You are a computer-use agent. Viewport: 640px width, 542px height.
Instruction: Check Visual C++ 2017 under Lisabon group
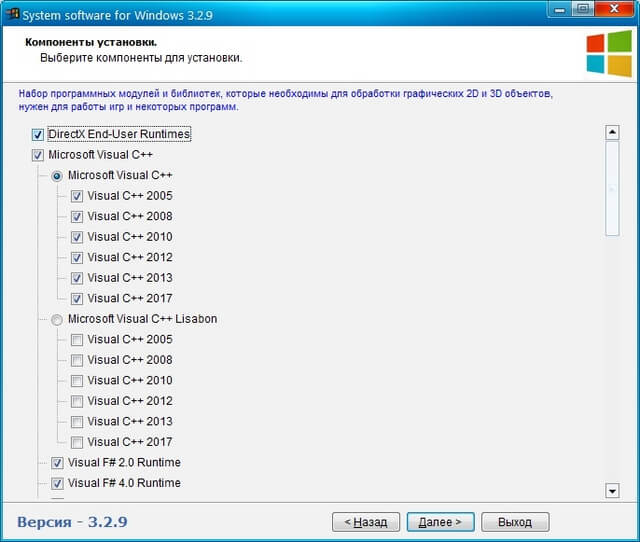click(77, 442)
